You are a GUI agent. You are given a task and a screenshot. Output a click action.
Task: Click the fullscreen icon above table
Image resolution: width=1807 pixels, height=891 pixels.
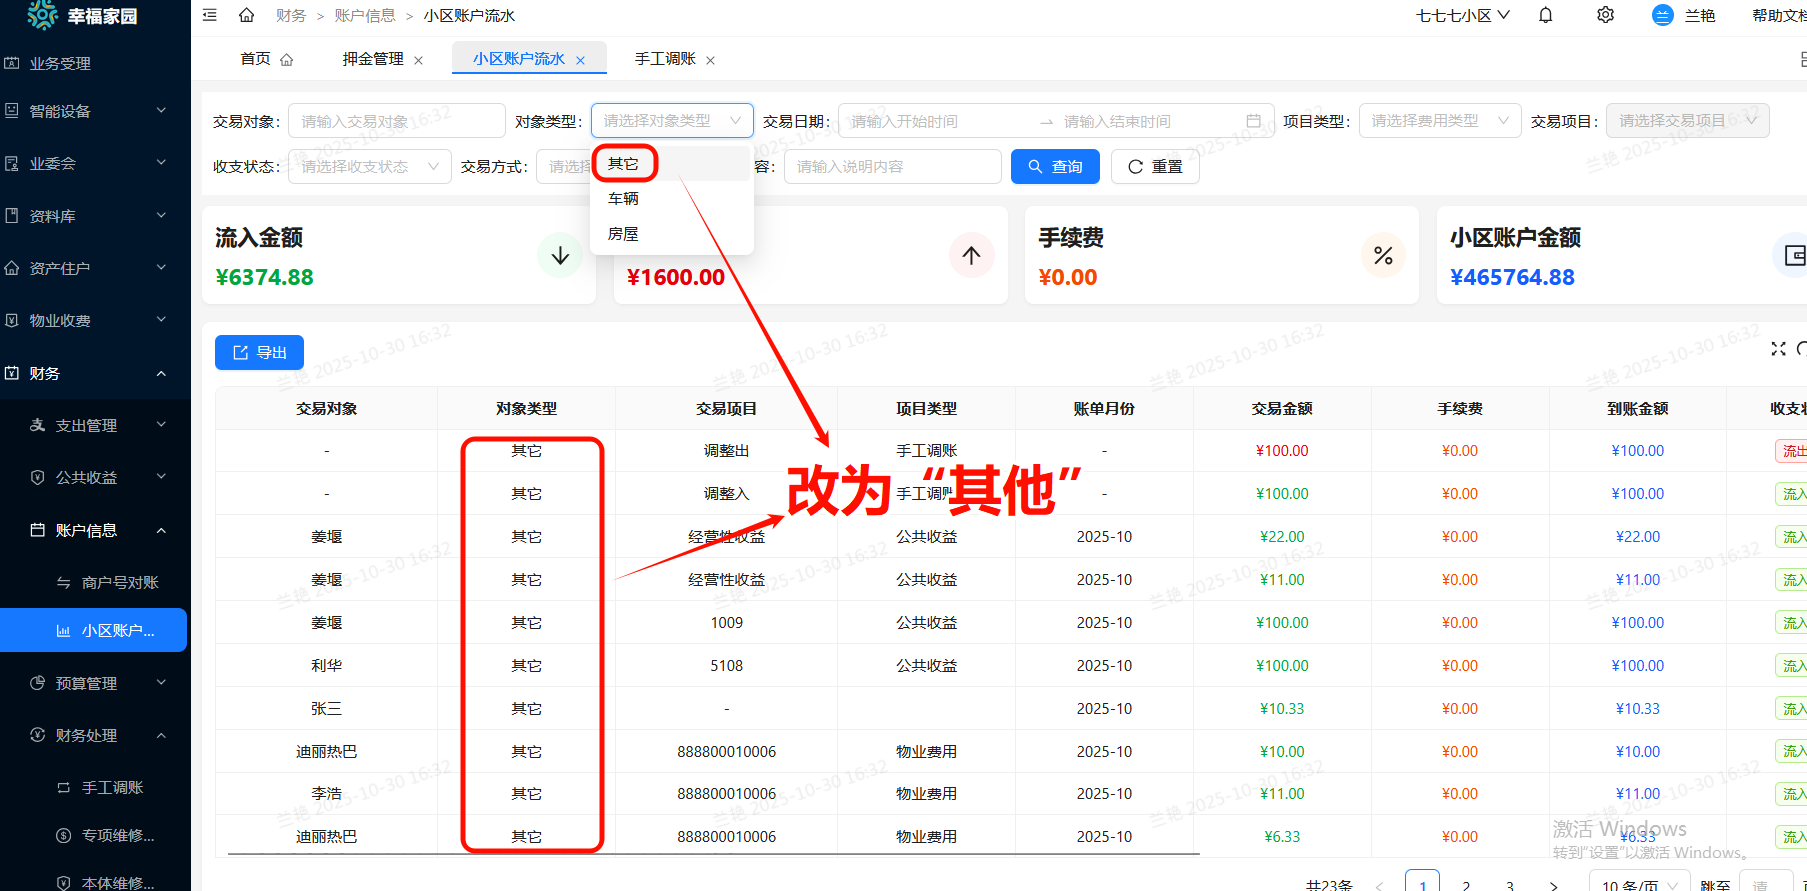1778,348
